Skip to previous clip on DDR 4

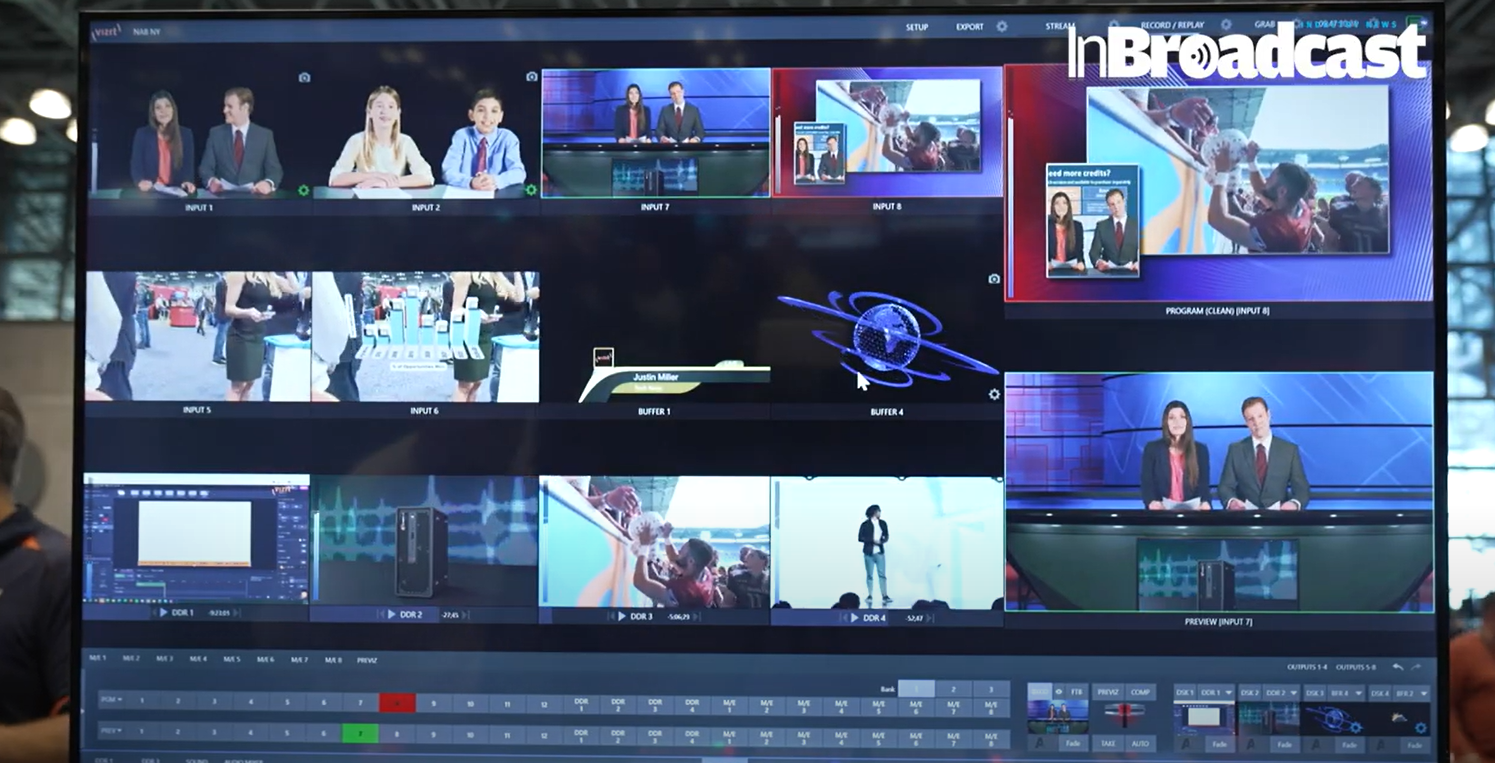click(x=842, y=618)
